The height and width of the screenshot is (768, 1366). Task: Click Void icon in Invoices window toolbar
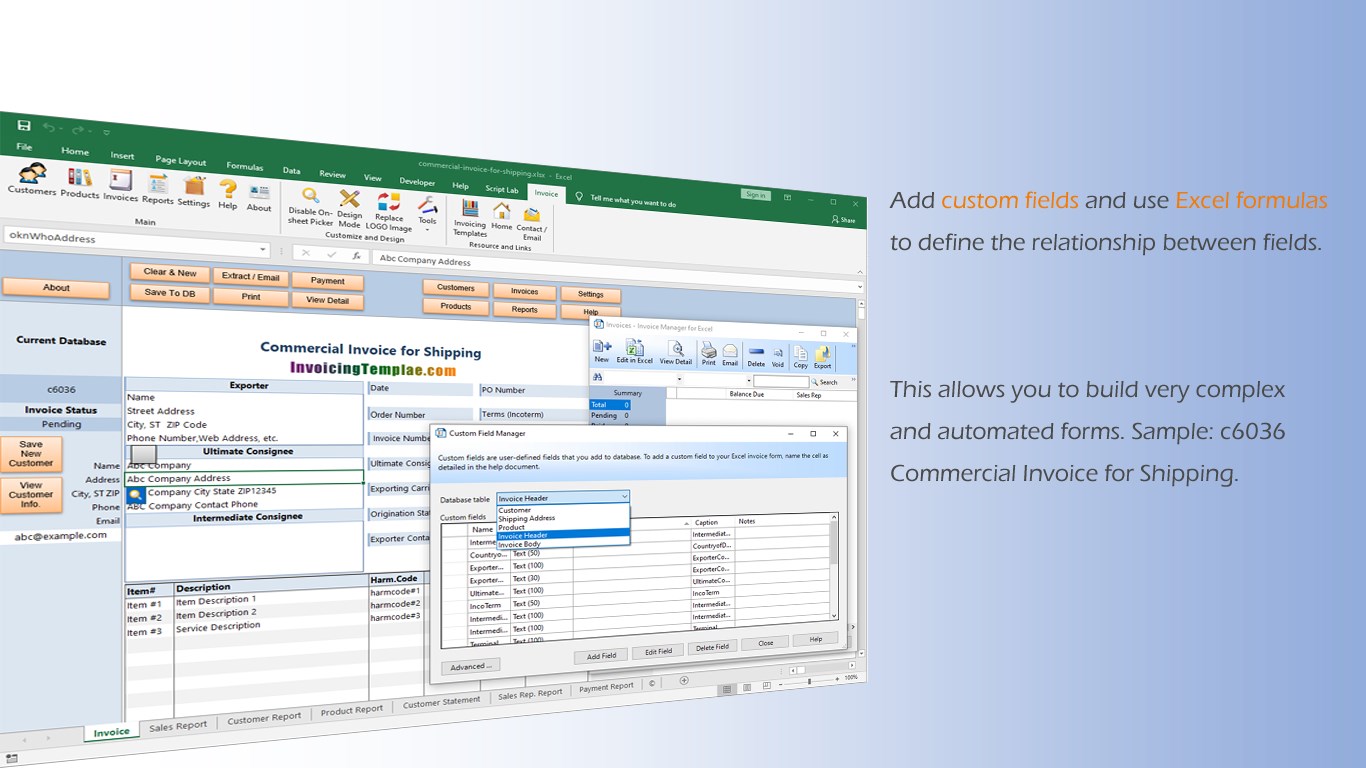point(778,356)
